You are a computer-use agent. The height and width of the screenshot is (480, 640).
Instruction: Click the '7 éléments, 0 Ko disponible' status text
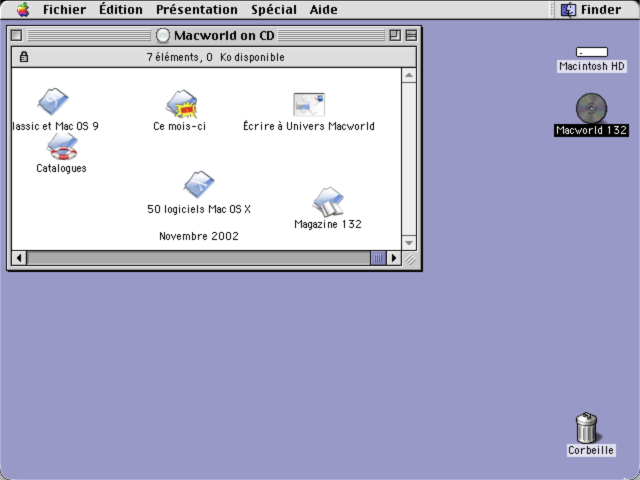pyautogui.click(x=216, y=57)
